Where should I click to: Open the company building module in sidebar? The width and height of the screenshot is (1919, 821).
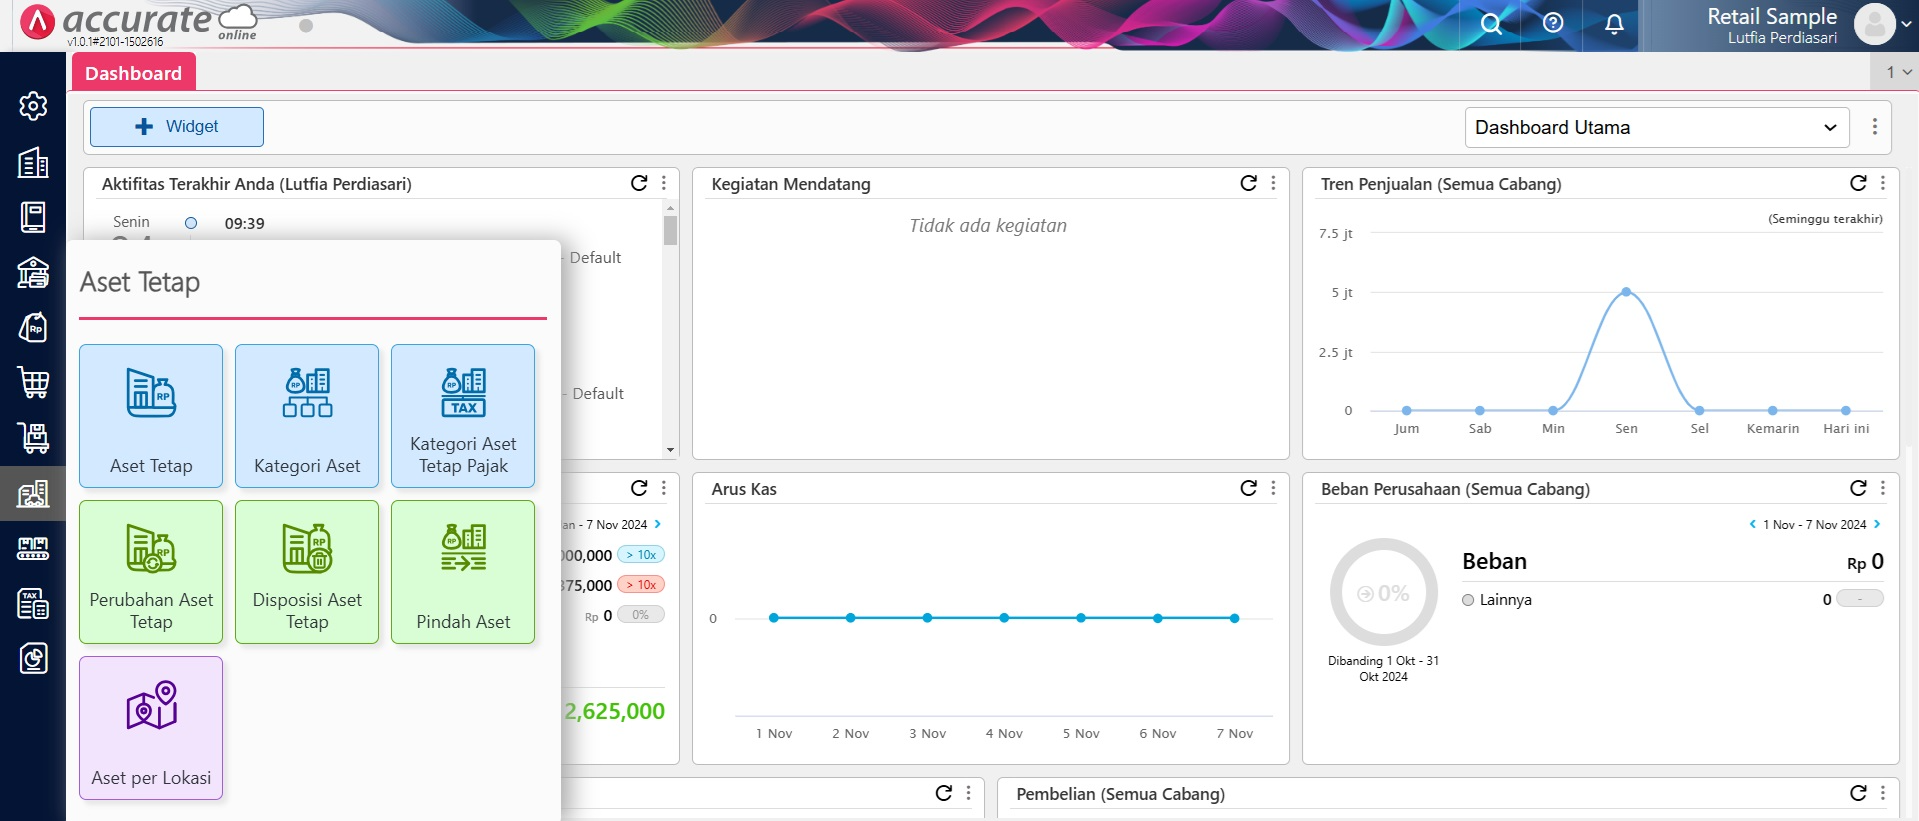[x=33, y=162]
